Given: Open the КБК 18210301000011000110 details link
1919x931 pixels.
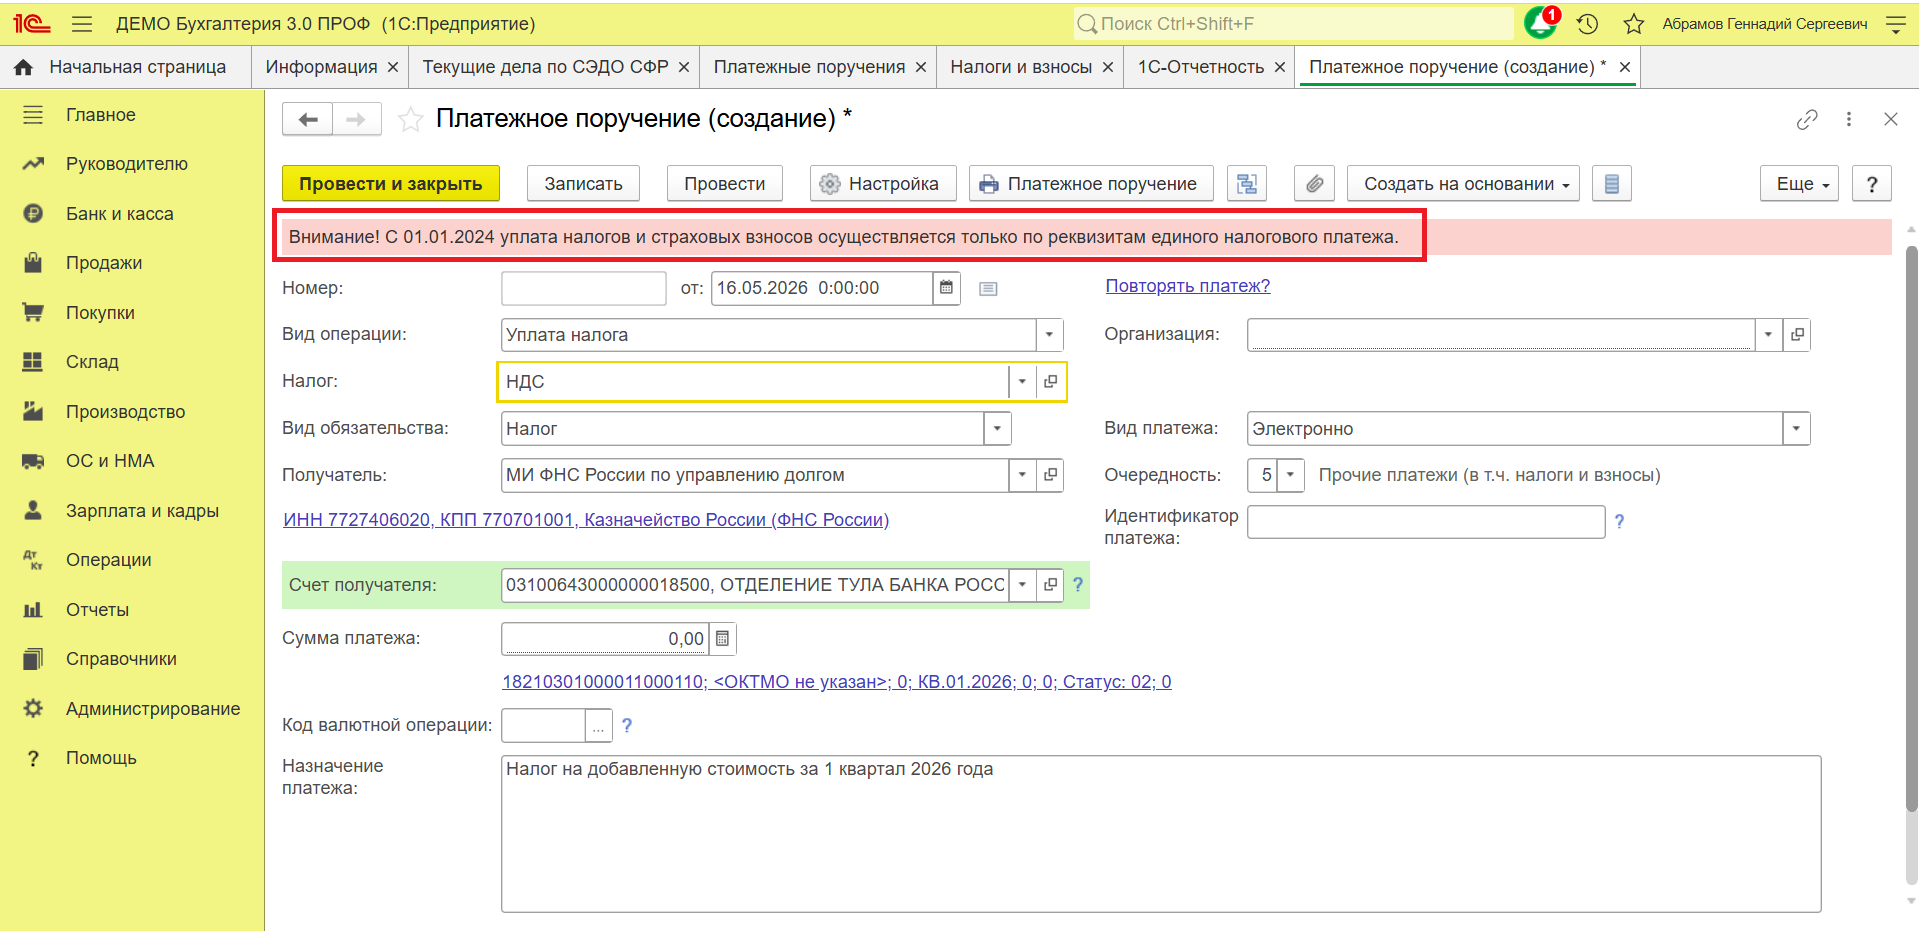Looking at the screenshot, I should point(837,682).
